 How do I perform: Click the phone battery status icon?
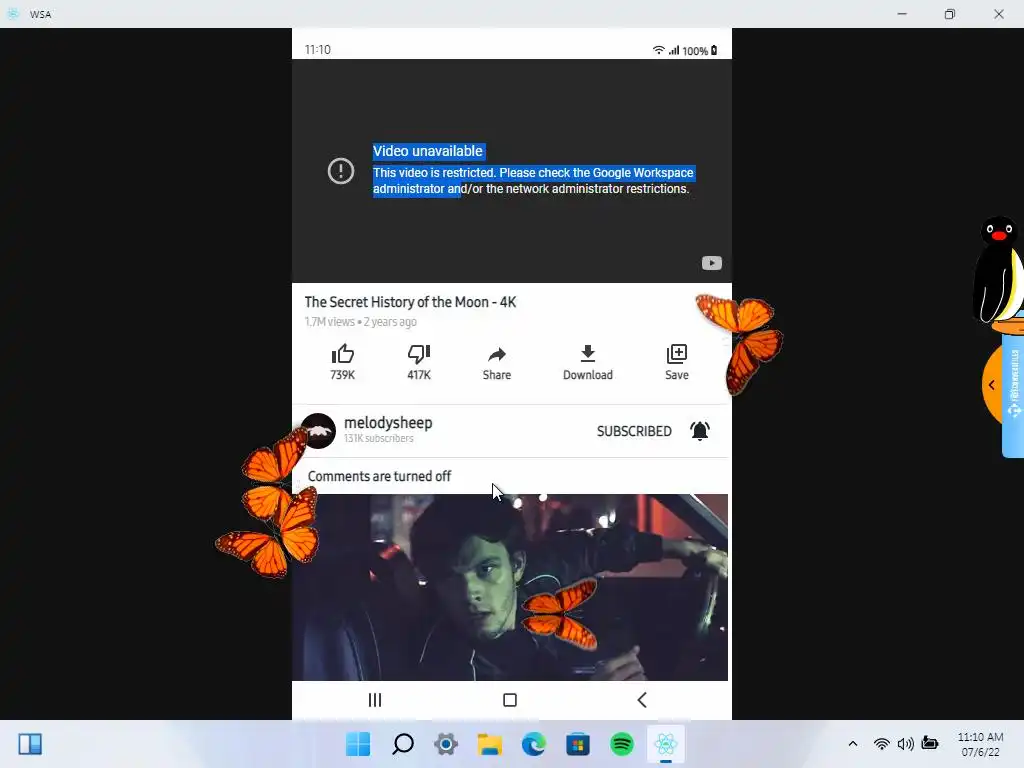pos(714,50)
